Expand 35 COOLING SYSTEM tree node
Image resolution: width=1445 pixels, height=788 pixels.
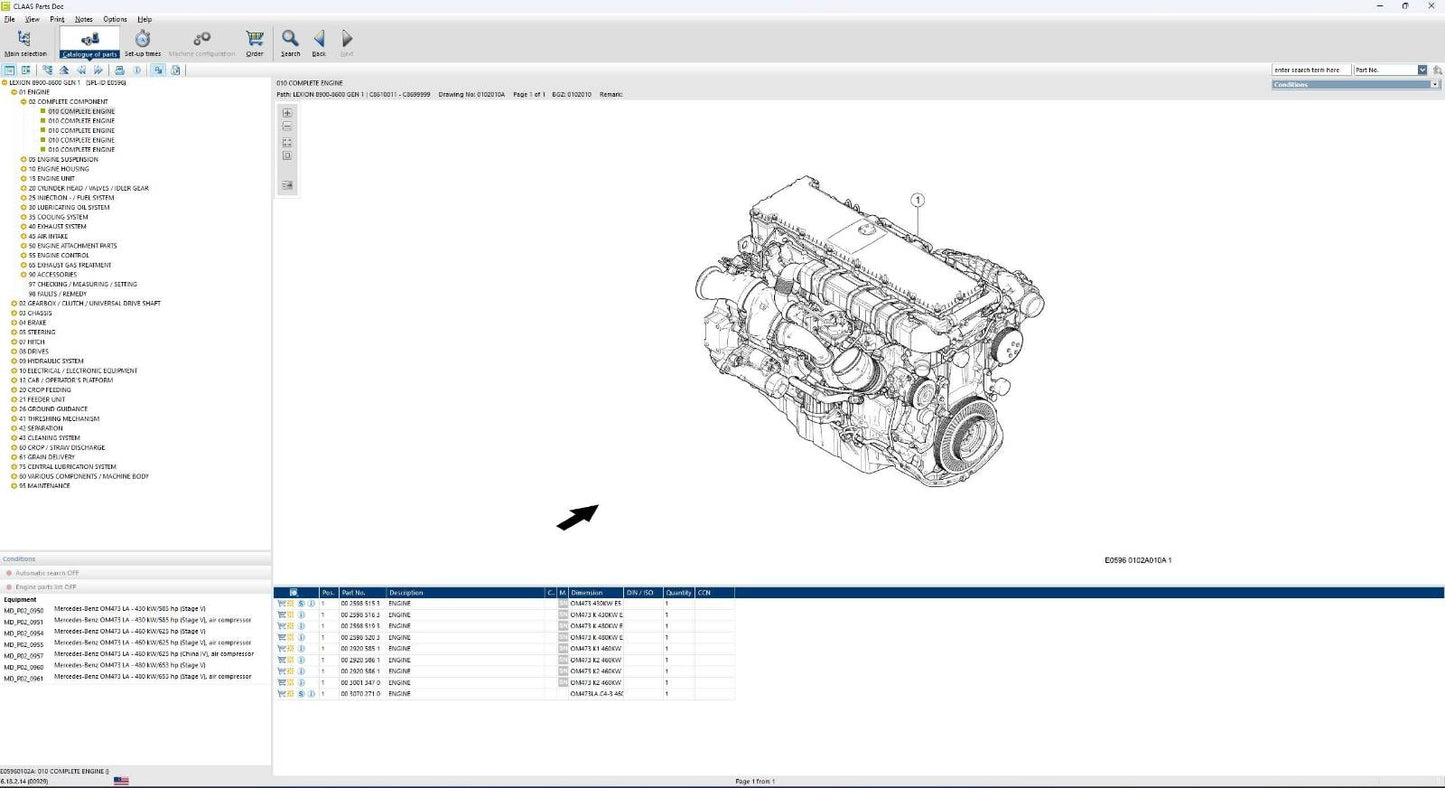[24, 217]
